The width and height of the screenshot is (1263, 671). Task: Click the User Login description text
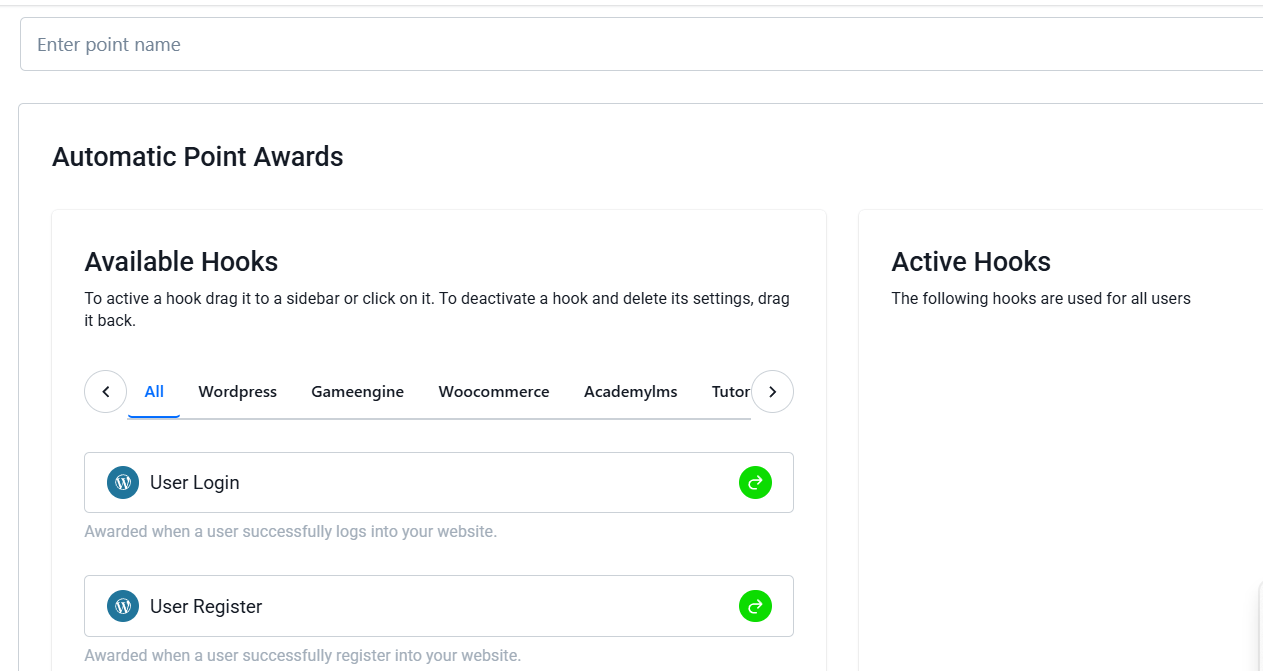(291, 532)
